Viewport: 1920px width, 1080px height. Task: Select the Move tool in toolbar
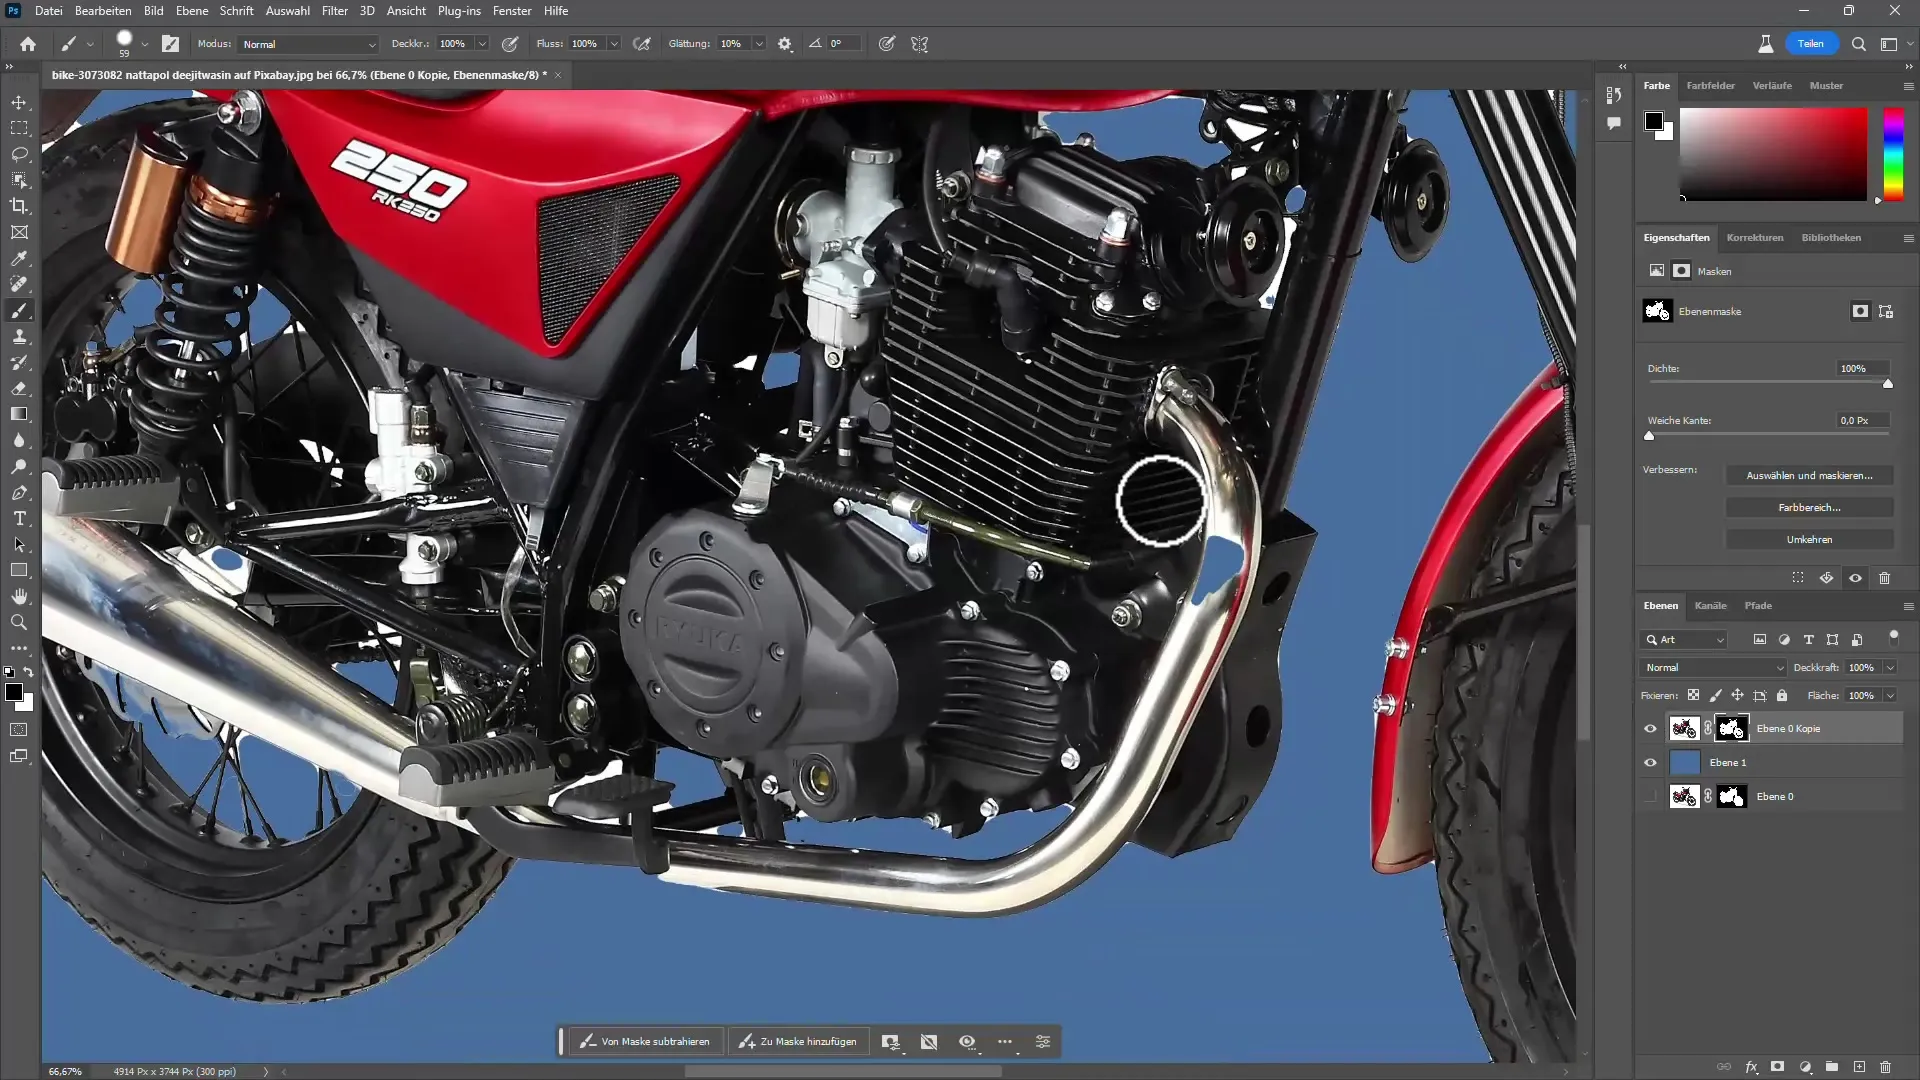point(20,102)
